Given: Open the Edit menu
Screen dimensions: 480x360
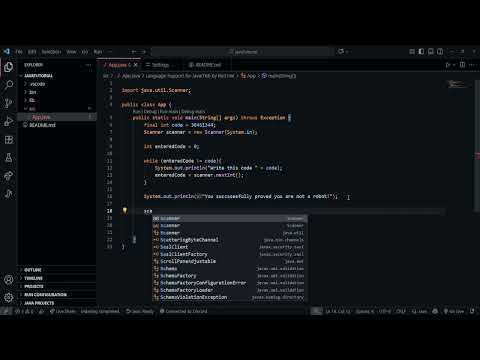Looking at the screenshot, I should 32,52.
